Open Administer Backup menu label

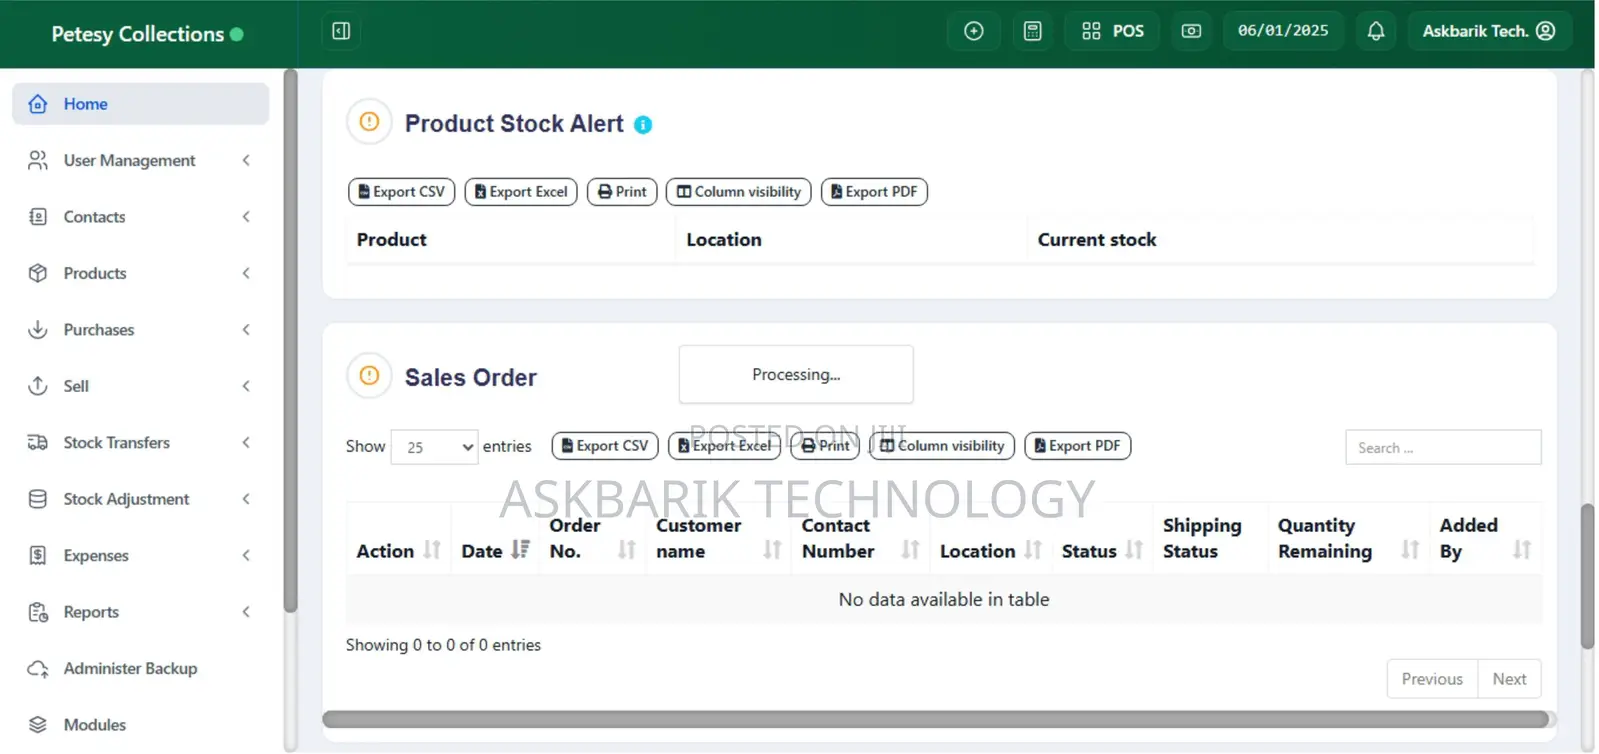[130, 668]
